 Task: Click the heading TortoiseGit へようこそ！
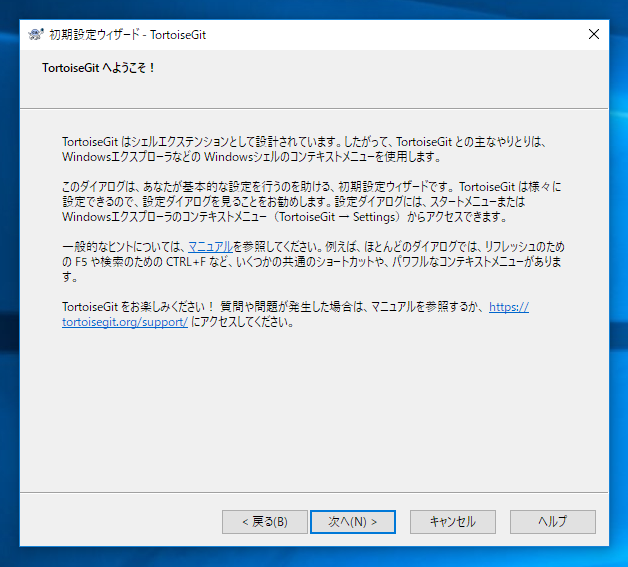coord(99,68)
